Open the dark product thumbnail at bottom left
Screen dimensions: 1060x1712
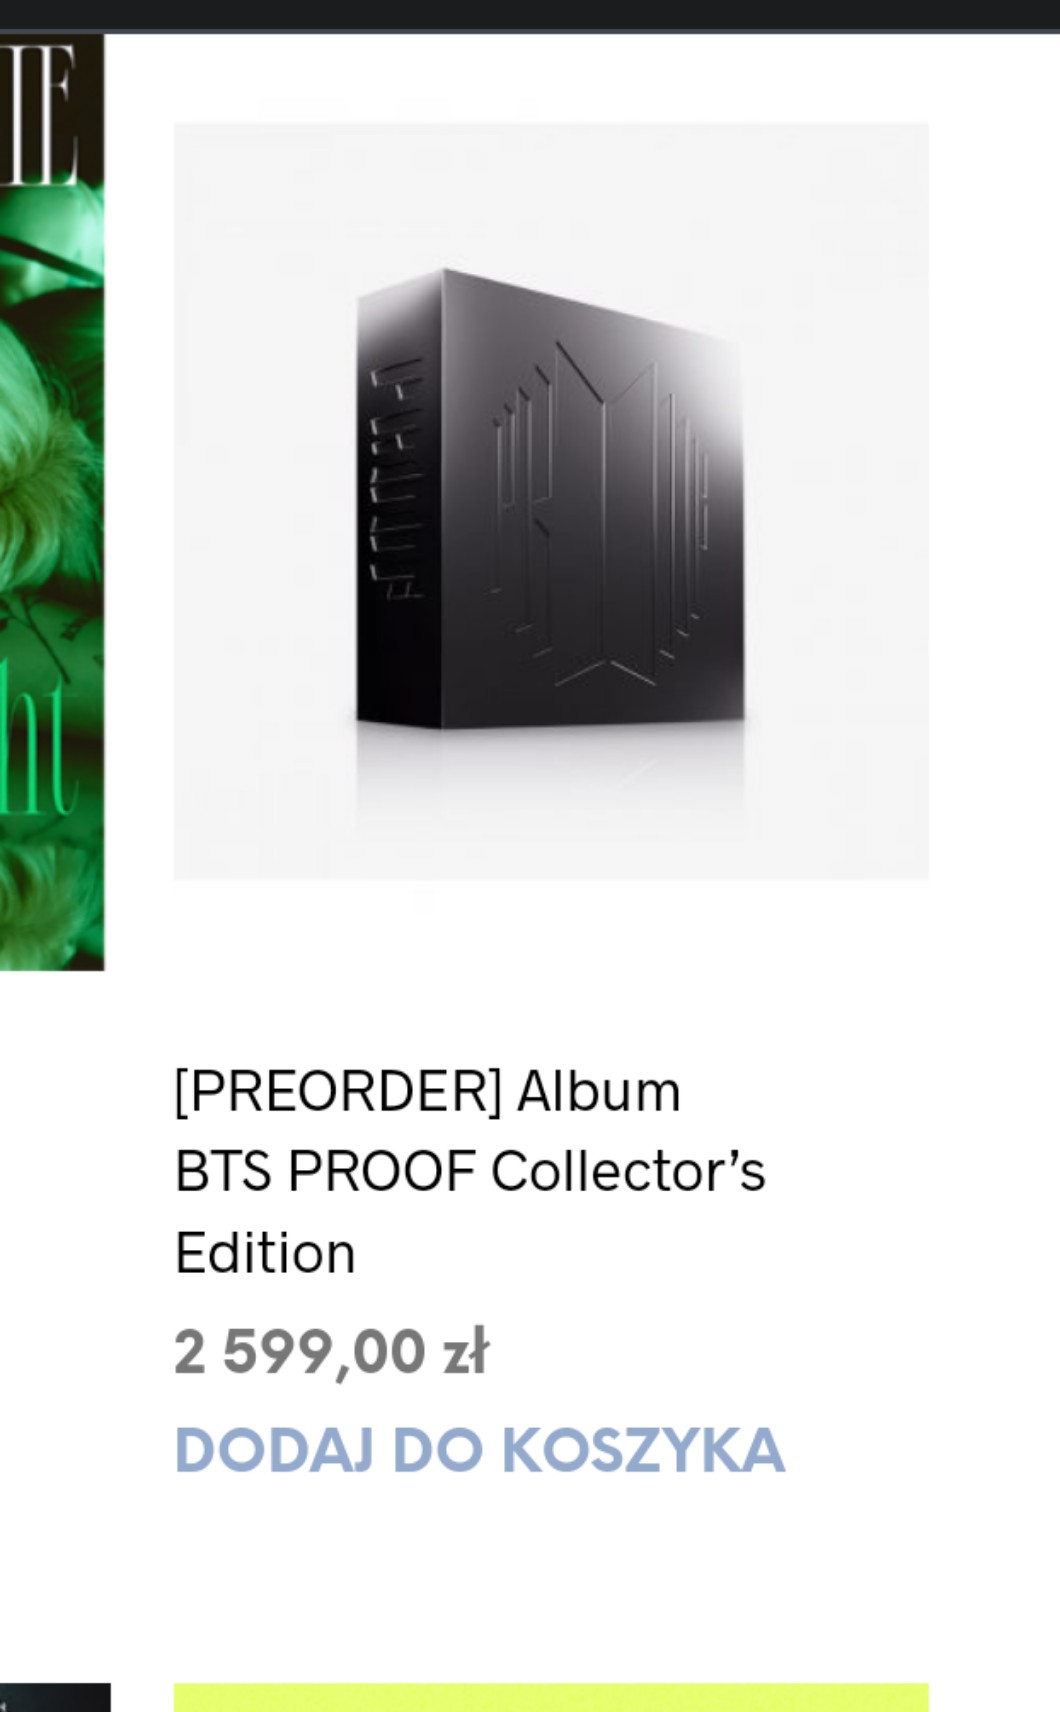coord(55,1697)
